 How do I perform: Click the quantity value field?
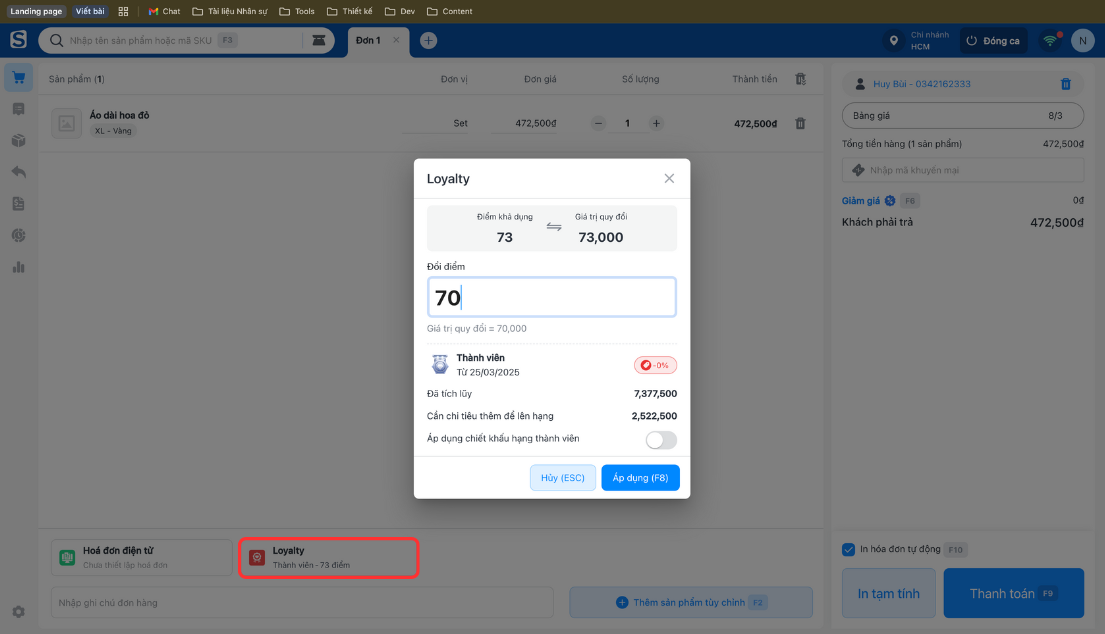point(627,123)
